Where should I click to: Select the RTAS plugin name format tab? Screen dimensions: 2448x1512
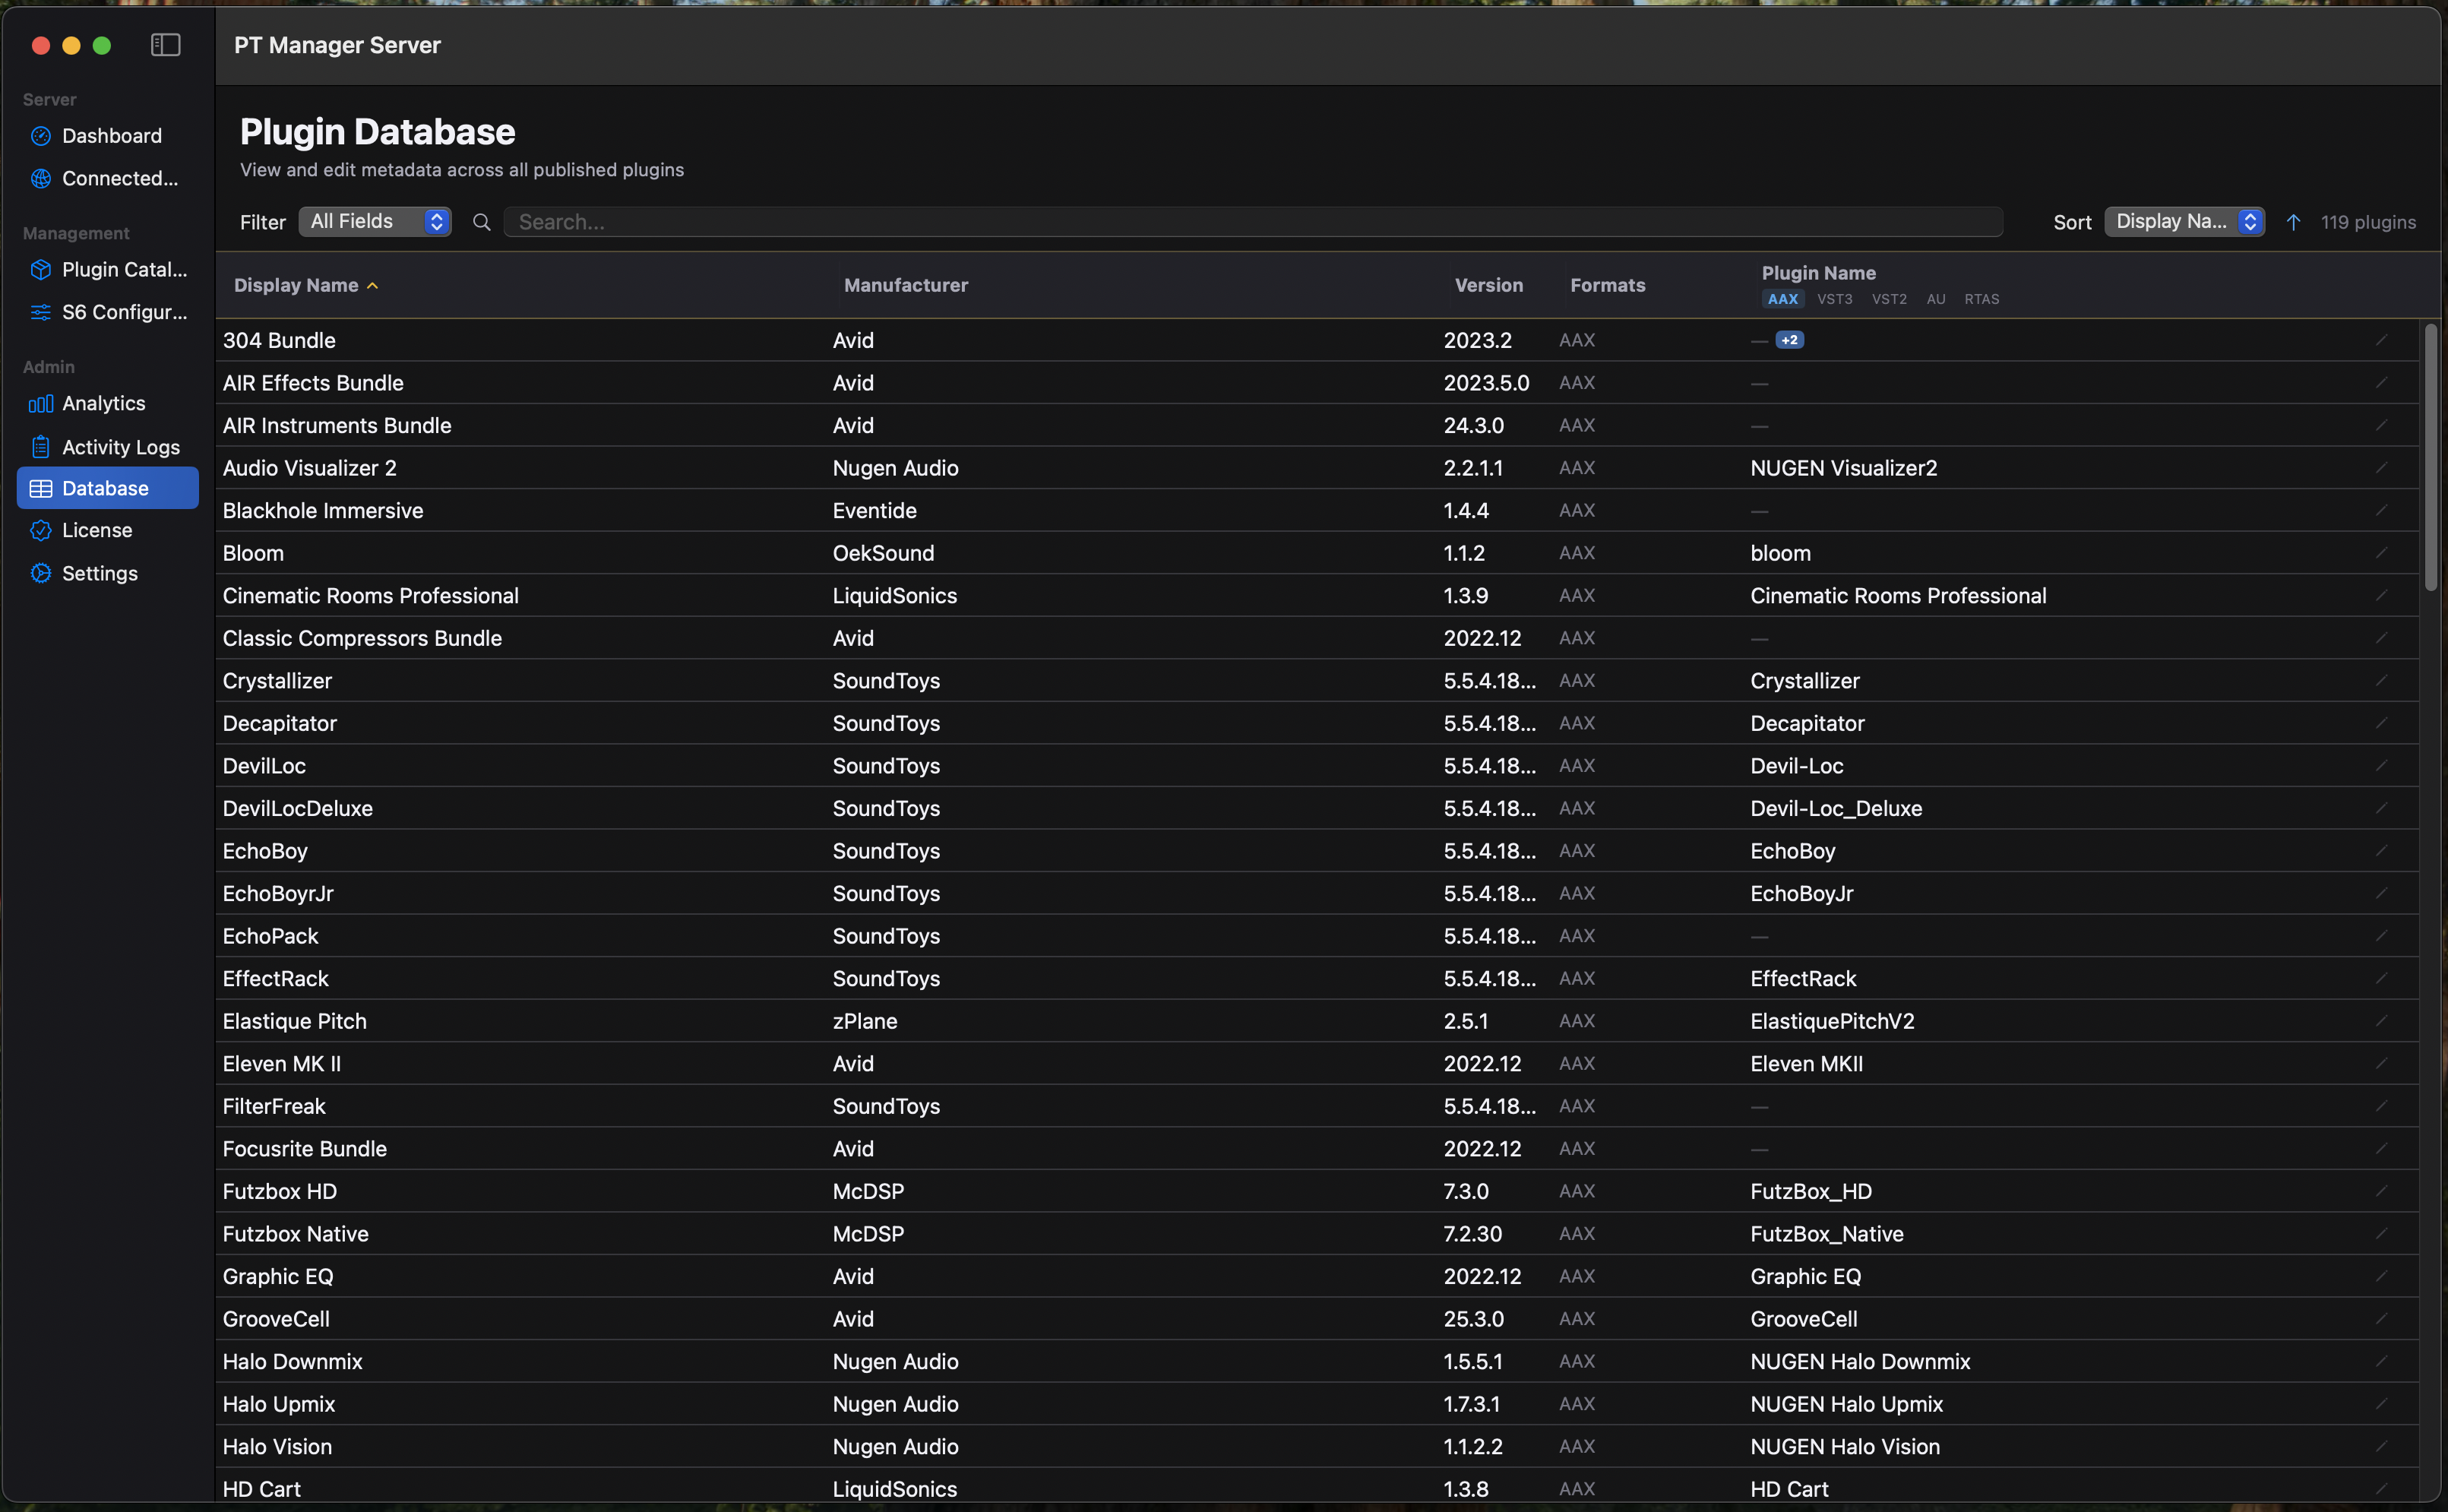click(x=1981, y=300)
